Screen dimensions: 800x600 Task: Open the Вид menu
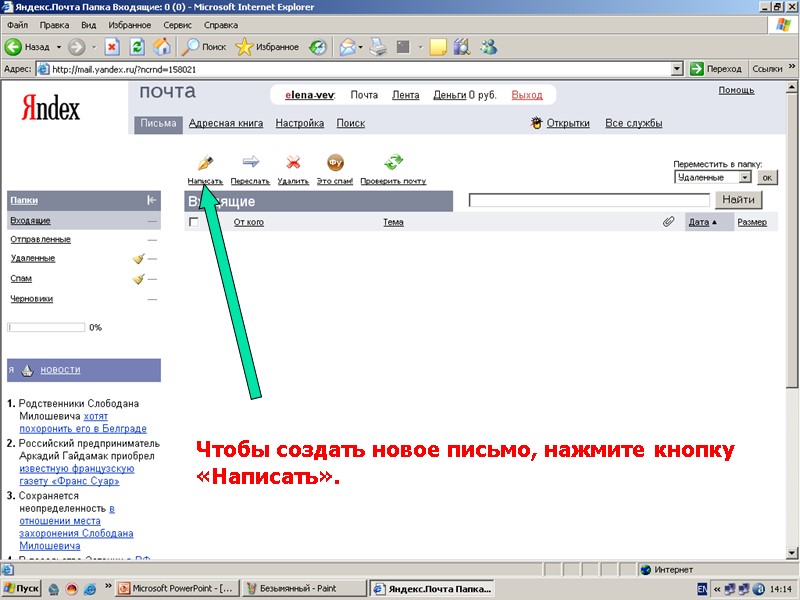(88, 25)
